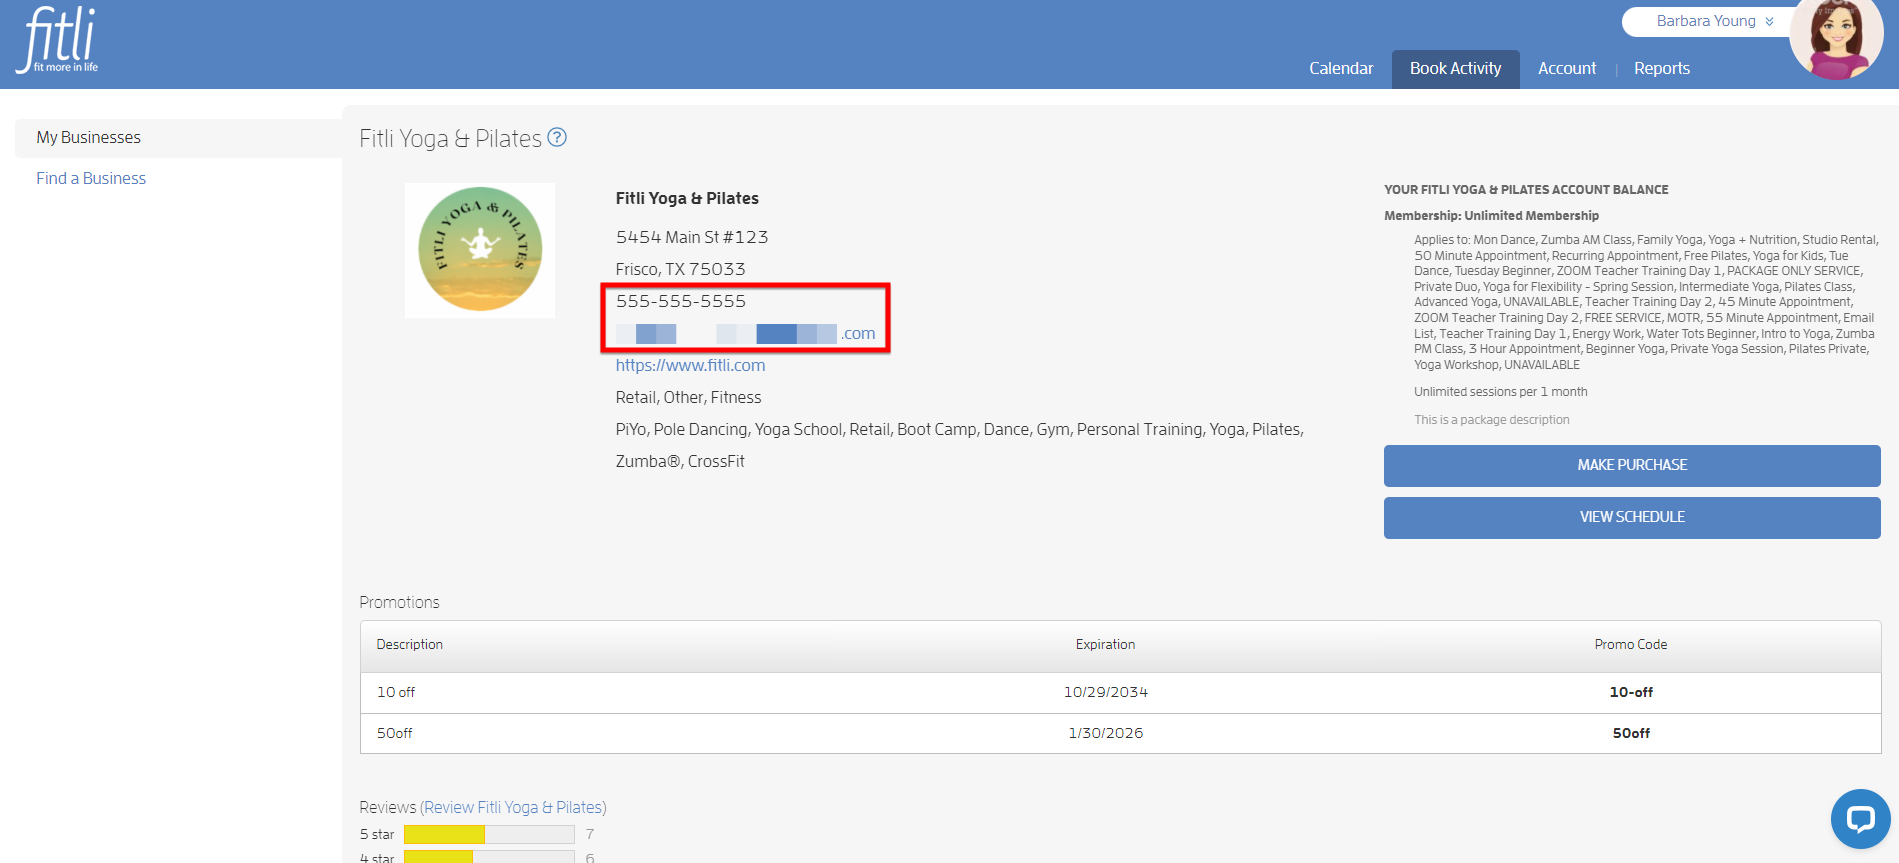Click the phone number 555-555-5555
The width and height of the screenshot is (1899, 863).
681,301
